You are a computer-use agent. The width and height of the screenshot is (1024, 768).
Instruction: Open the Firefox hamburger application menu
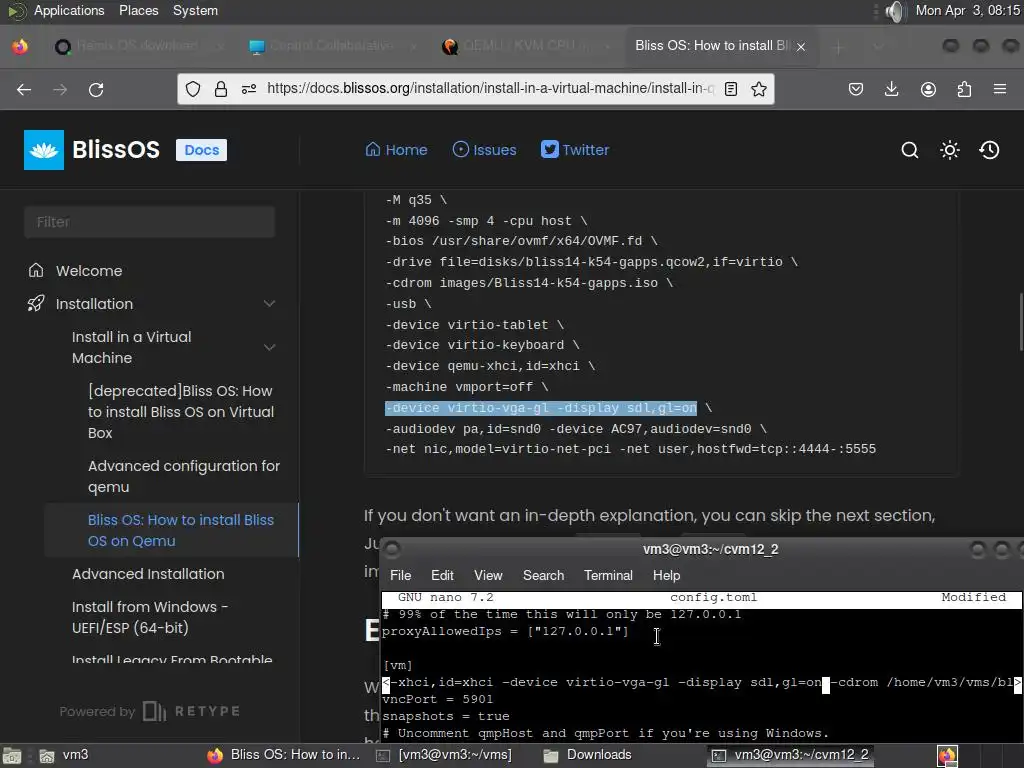tap(1000, 89)
